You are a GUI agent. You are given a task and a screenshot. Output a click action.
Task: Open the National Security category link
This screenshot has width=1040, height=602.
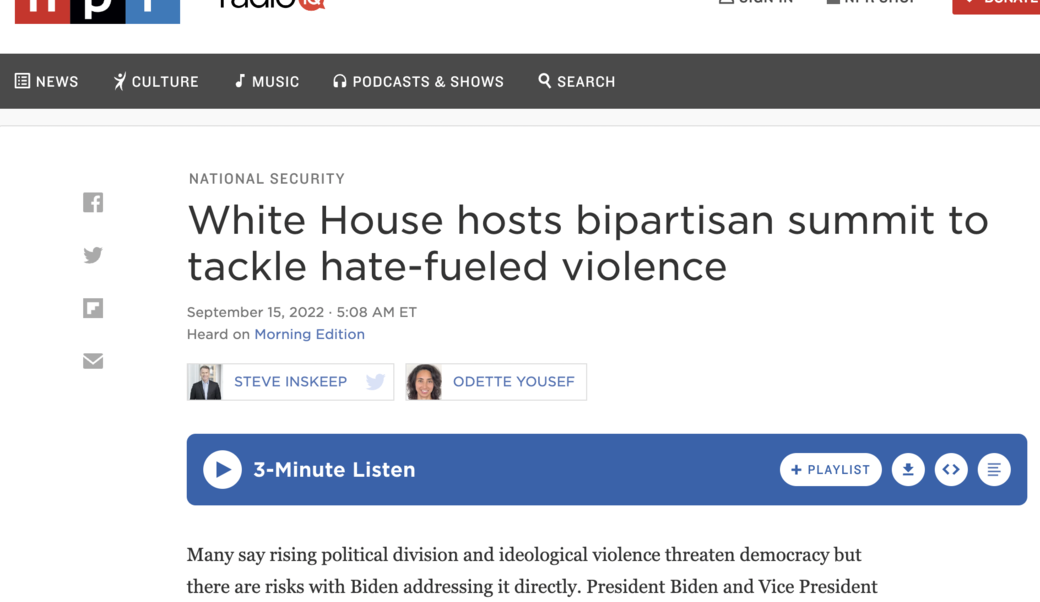[267, 179]
